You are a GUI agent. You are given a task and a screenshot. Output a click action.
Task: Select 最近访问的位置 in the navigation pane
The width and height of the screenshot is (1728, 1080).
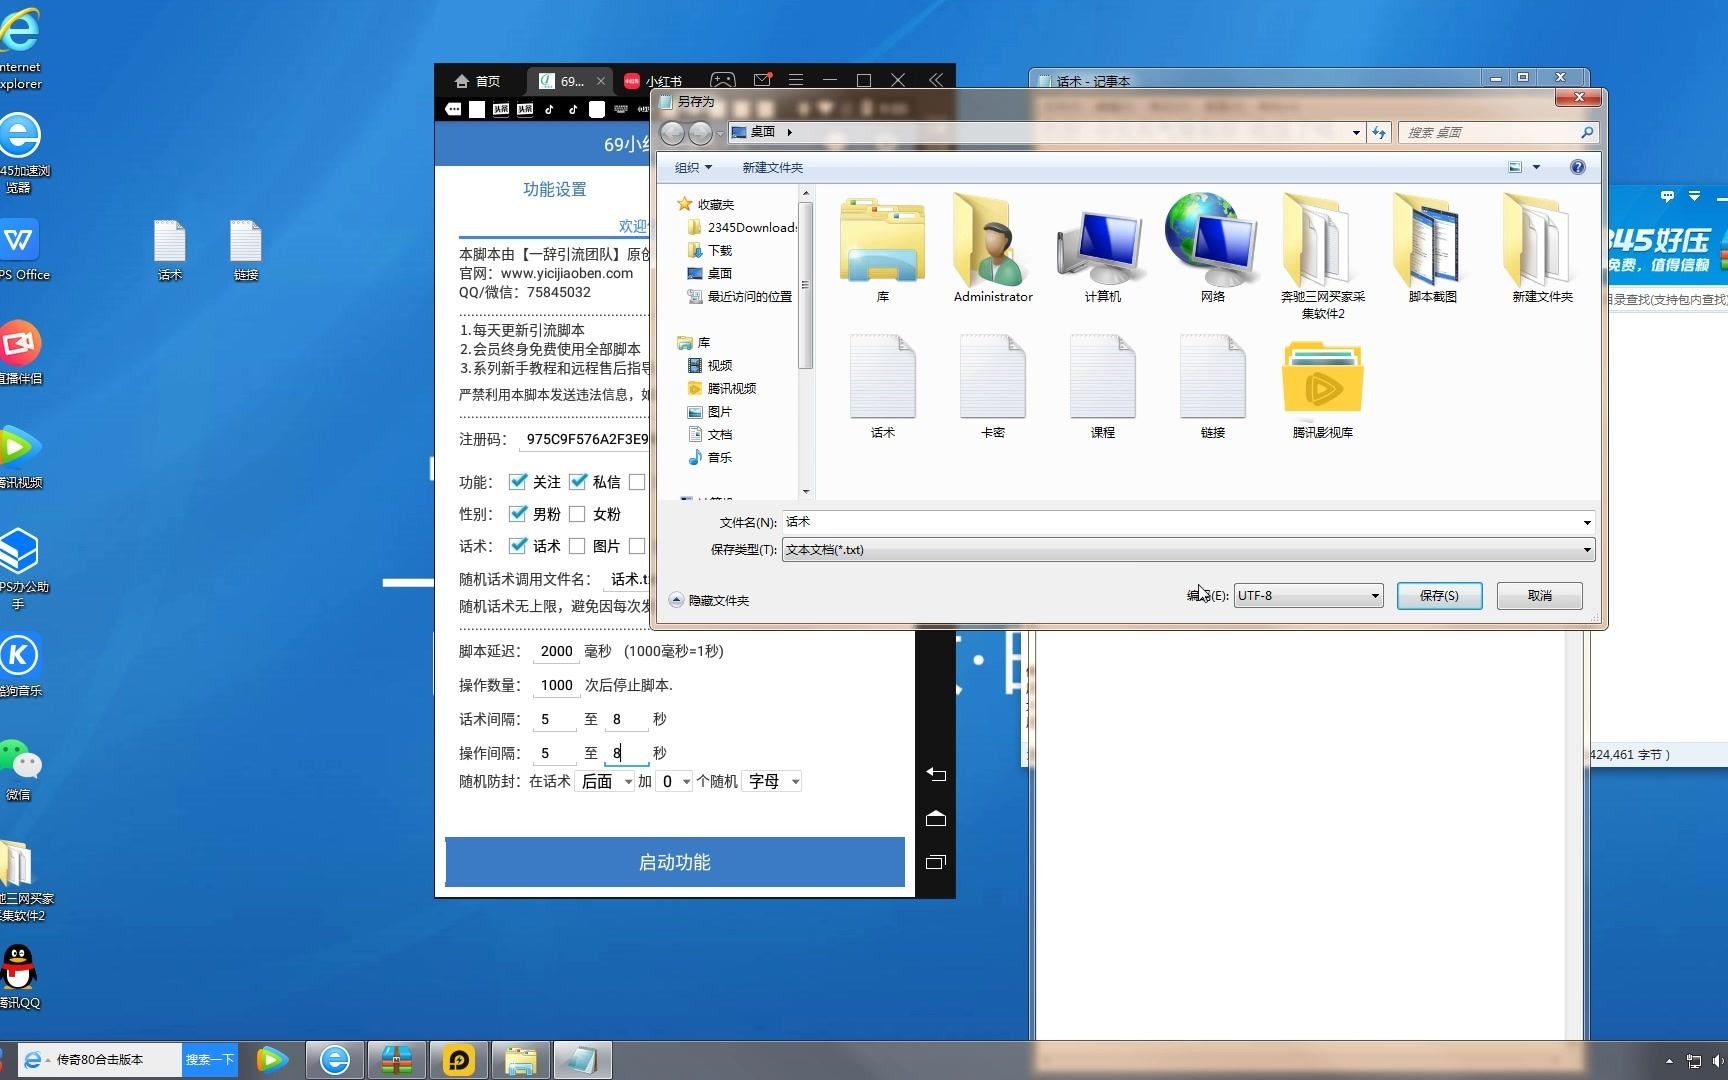tap(740, 296)
